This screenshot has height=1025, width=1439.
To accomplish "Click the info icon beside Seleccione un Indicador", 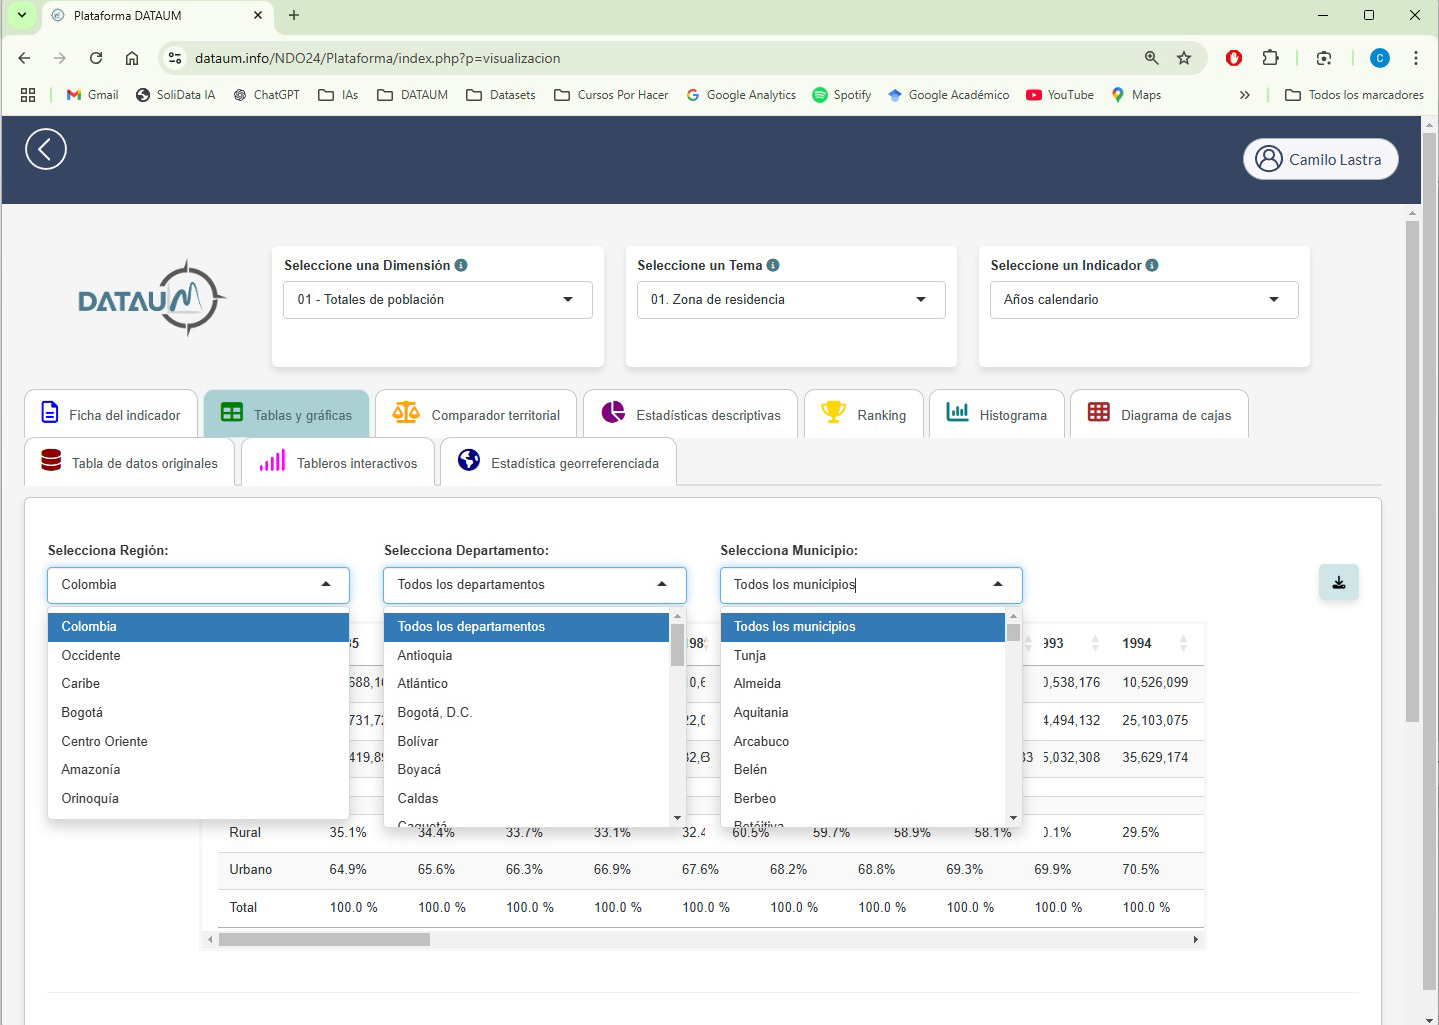I will pos(1152,266).
